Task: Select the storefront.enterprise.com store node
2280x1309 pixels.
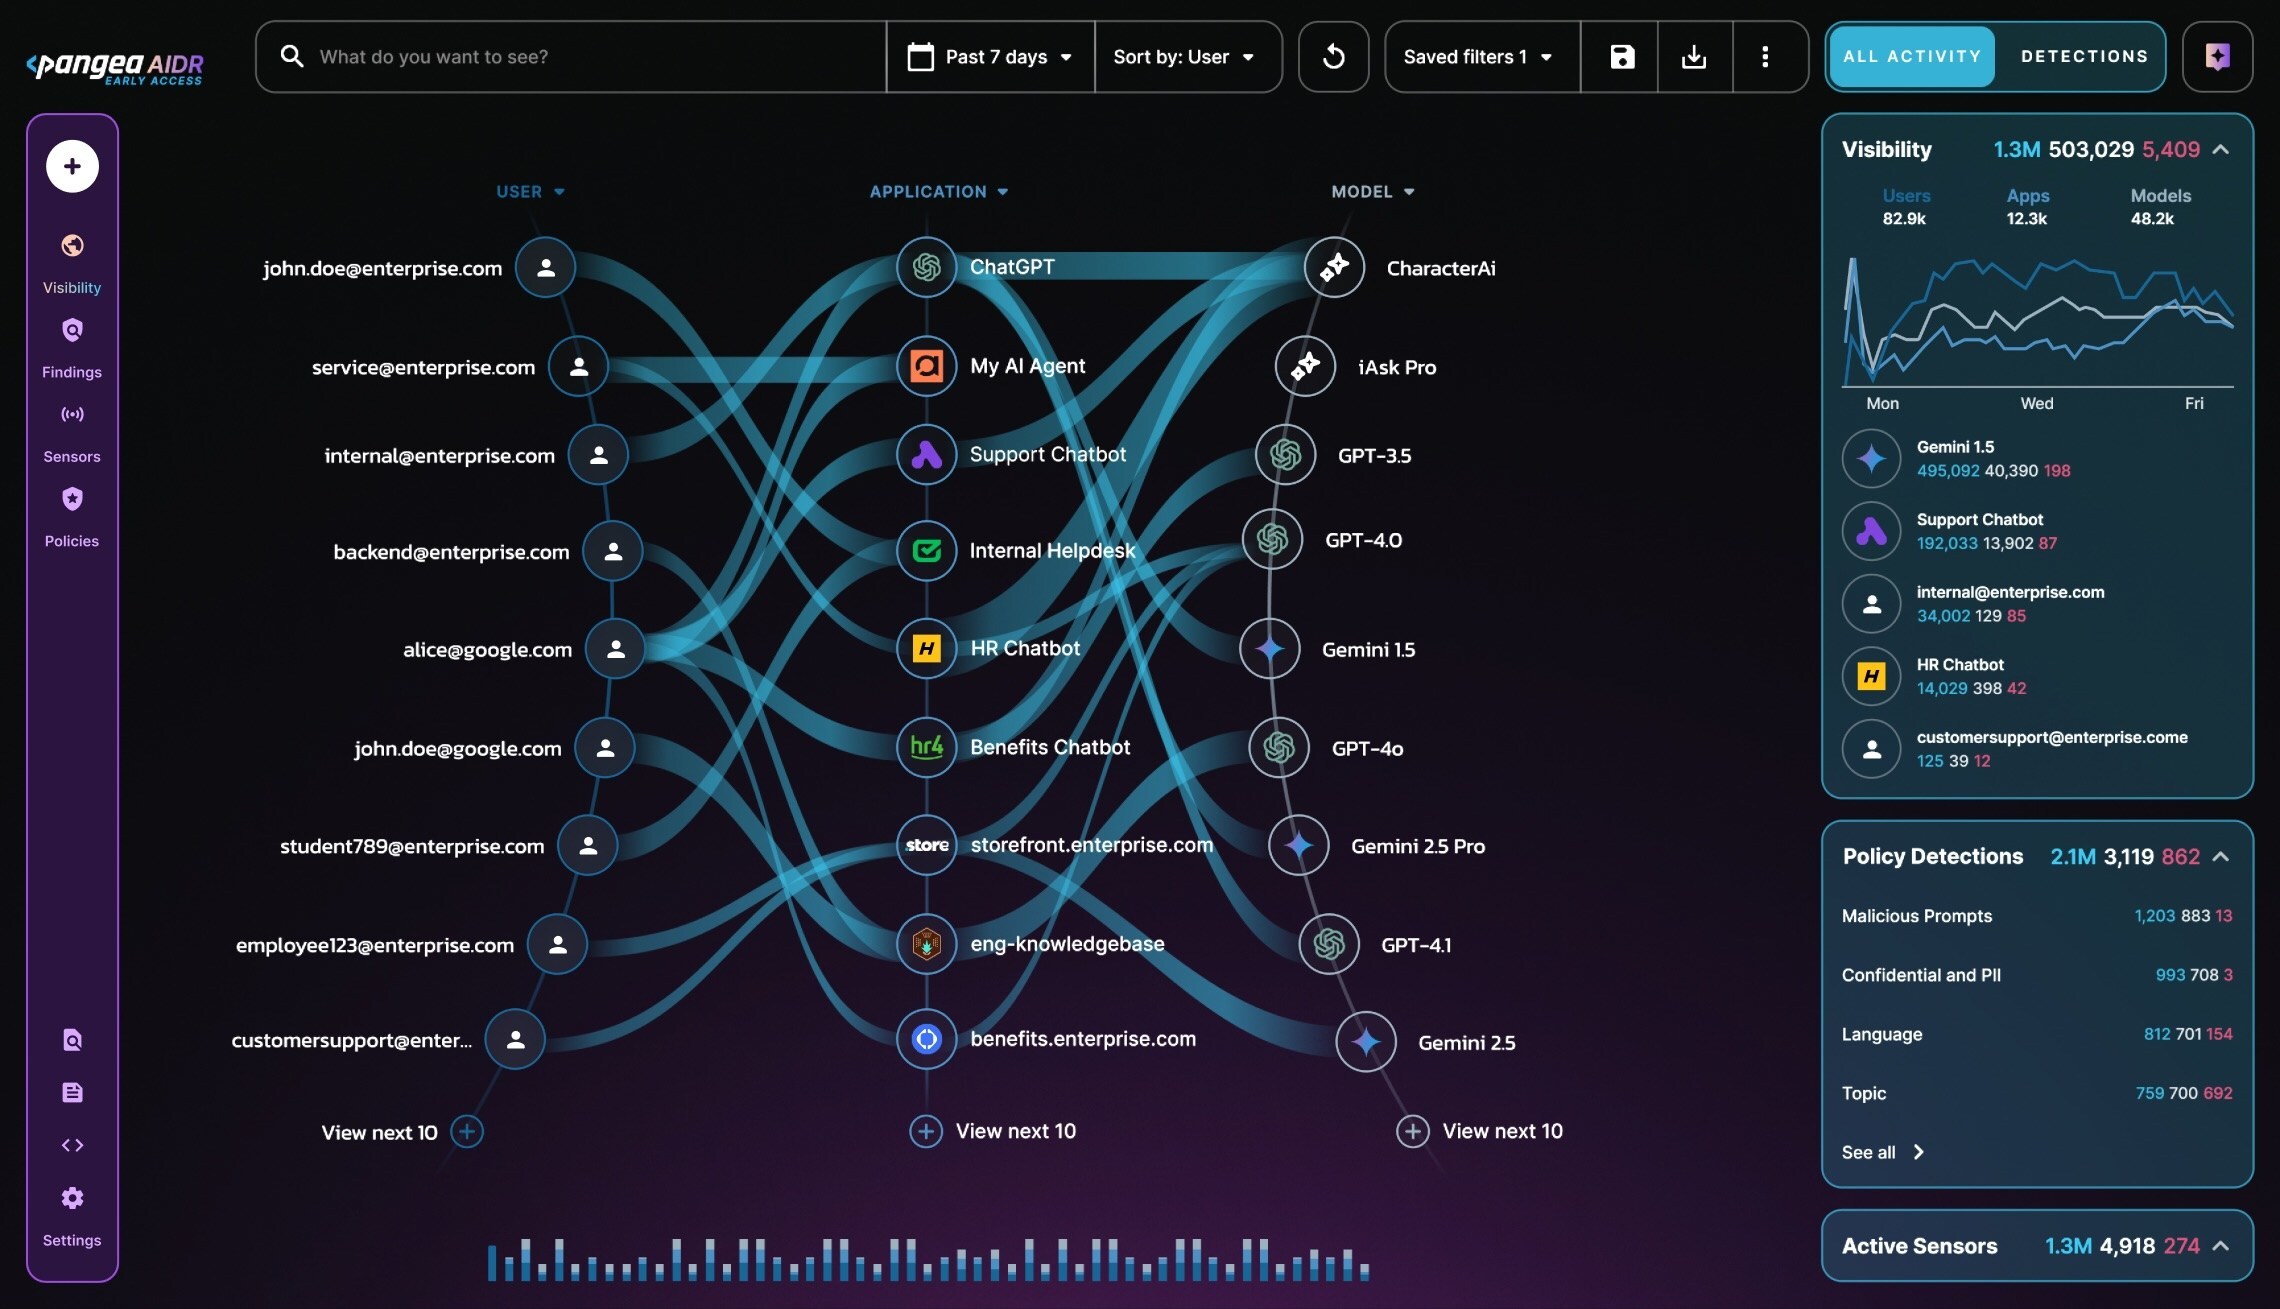Action: (927, 845)
